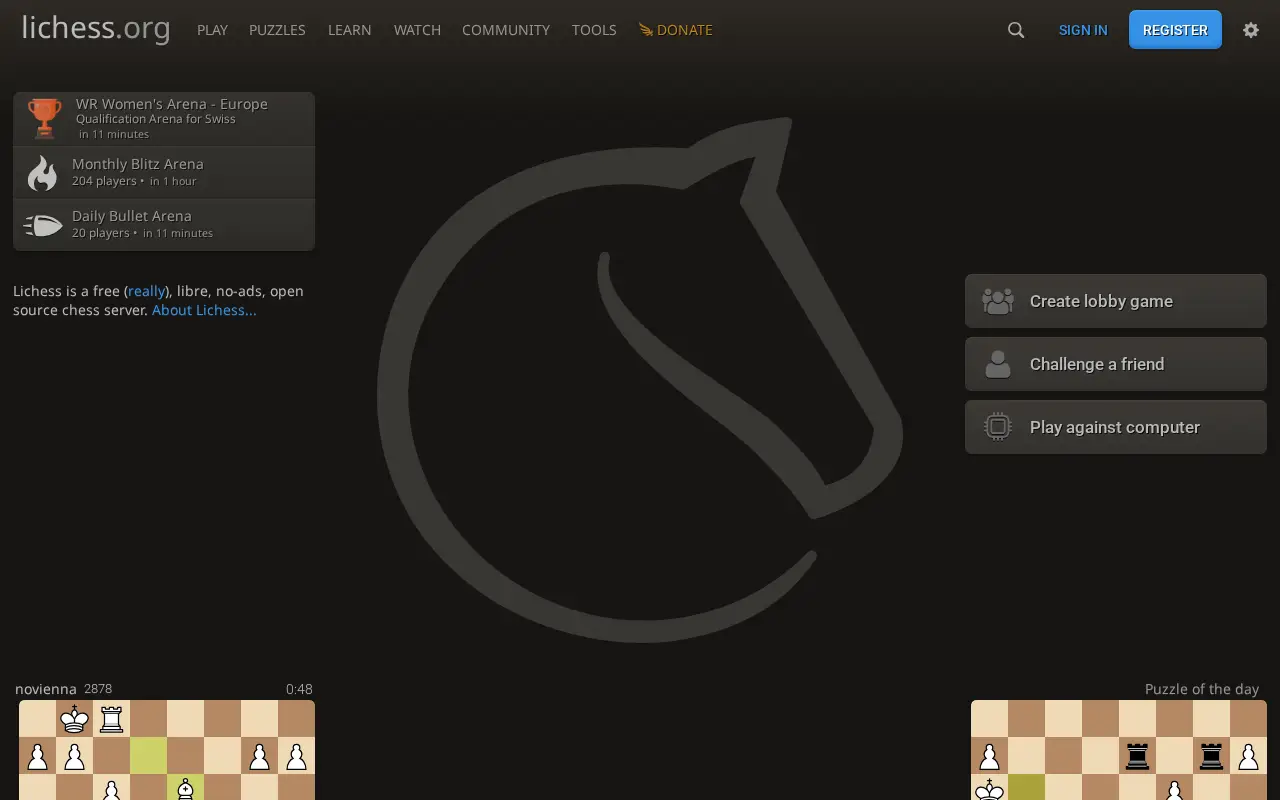The image size is (1280, 800).
Task: Click the 0:48 clock on featured game
Action: pyautogui.click(x=299, y=689)
